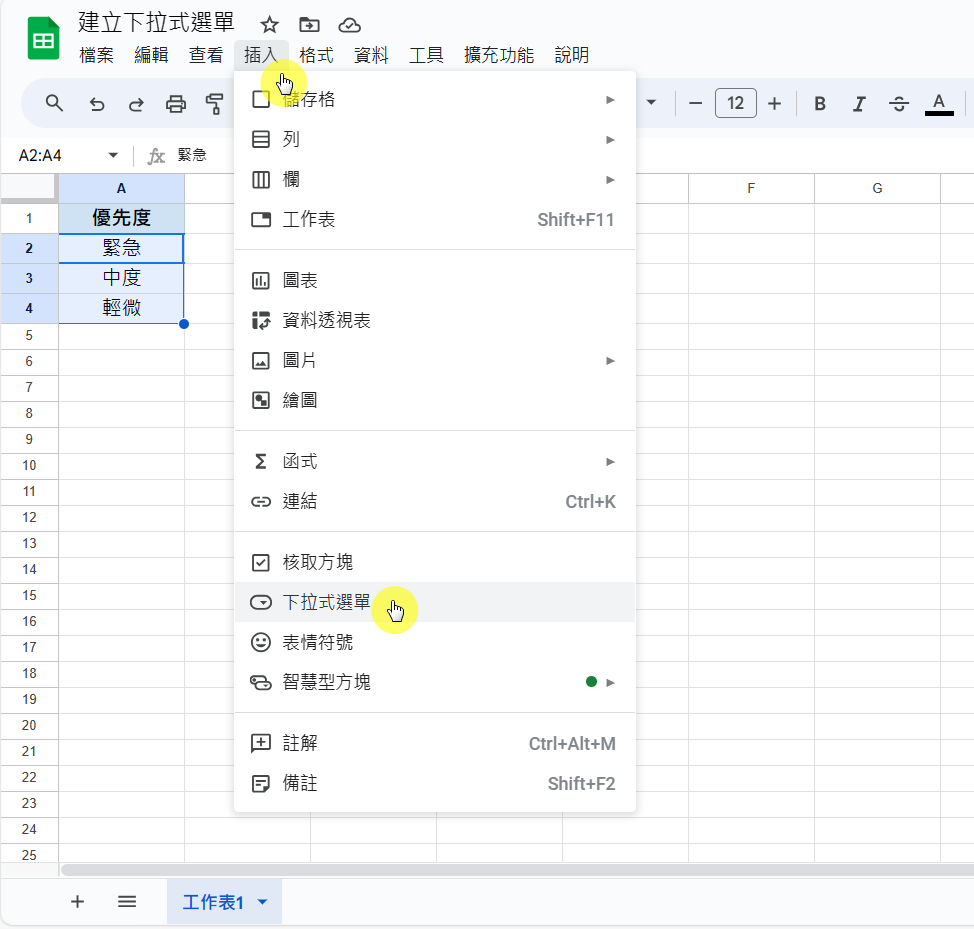974x929 pixels.
Task: Open the Print icon
Action: point(175,103)
